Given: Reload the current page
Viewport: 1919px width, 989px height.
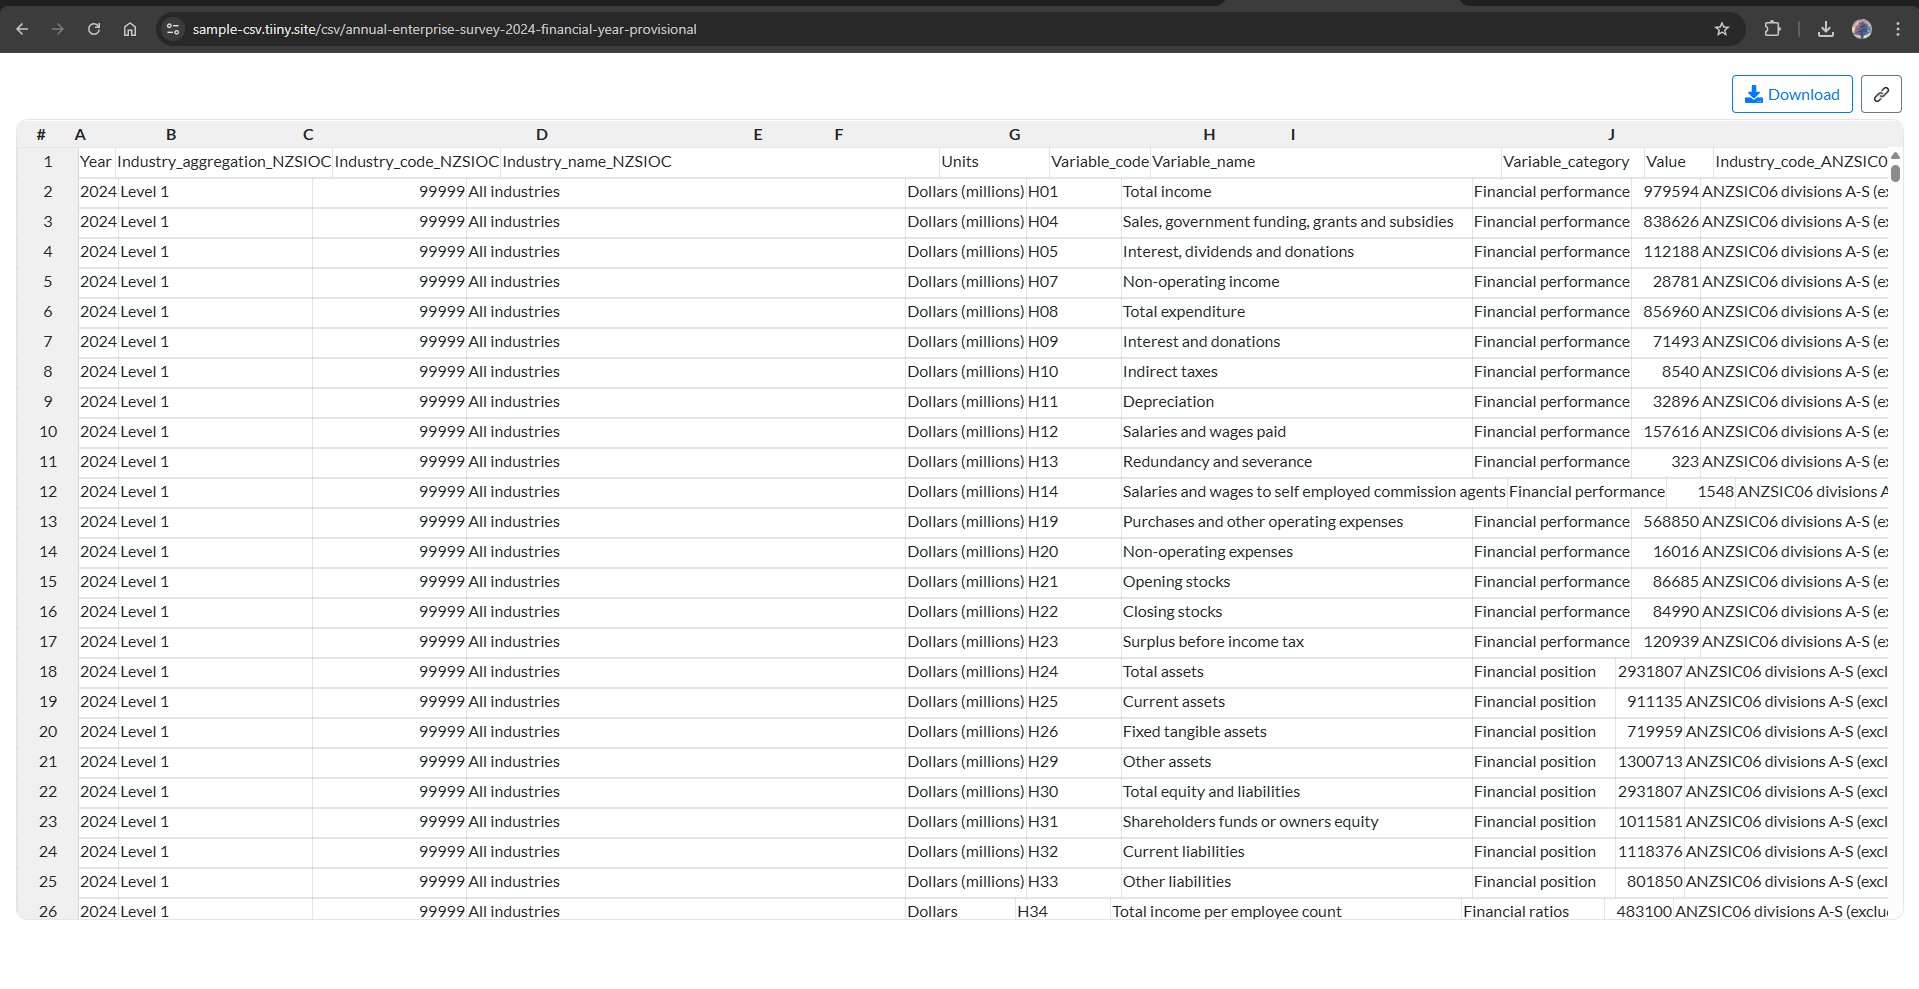Looking at the screenshot, I should [94, 29].
